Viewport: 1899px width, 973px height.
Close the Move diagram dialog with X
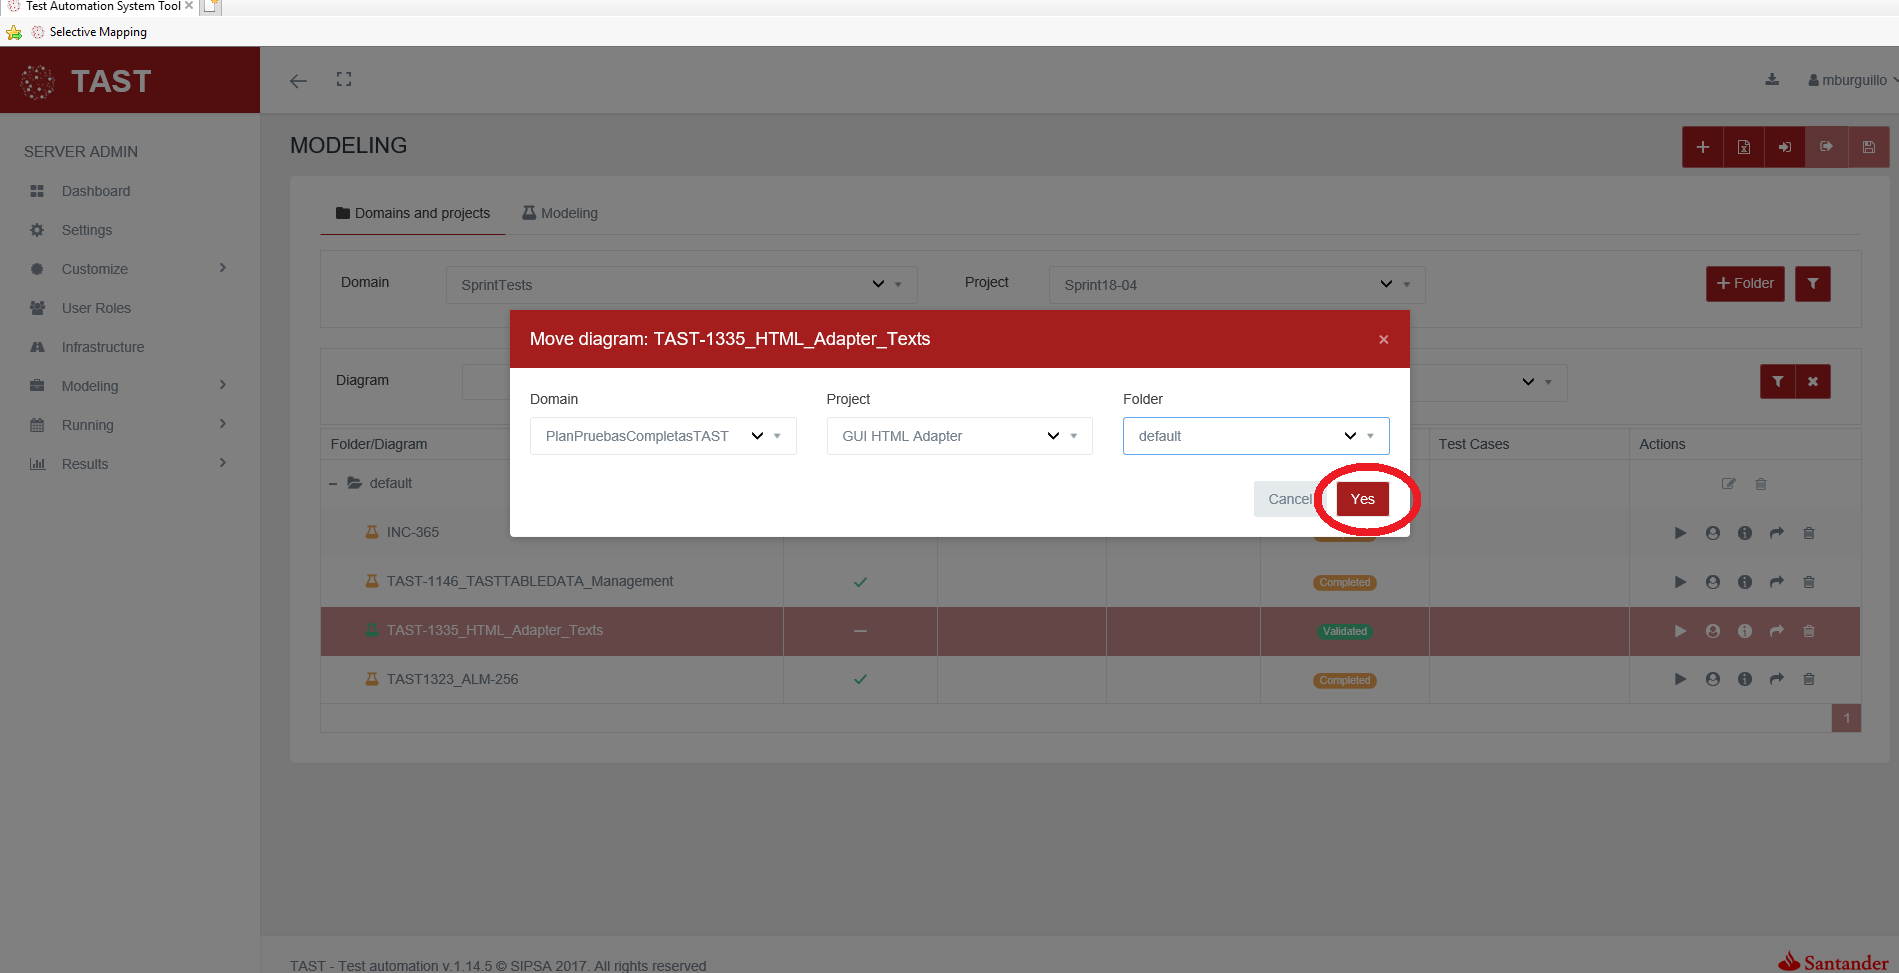pyautogui.click(x=1383, y=340)
